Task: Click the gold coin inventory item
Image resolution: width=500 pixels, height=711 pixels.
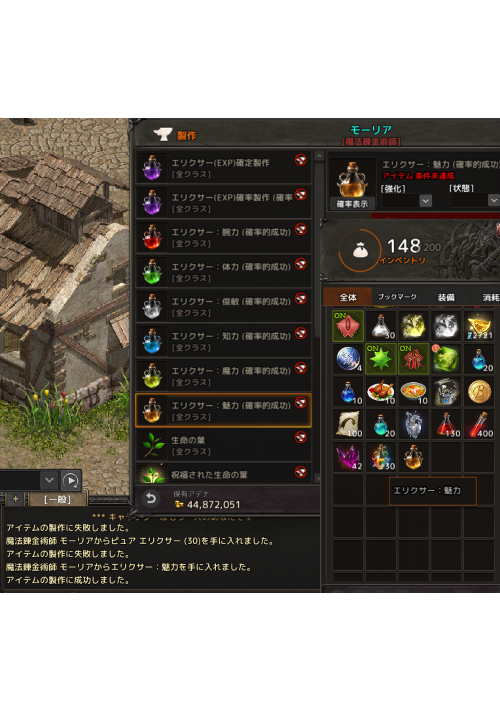Action: click(479, 391)
